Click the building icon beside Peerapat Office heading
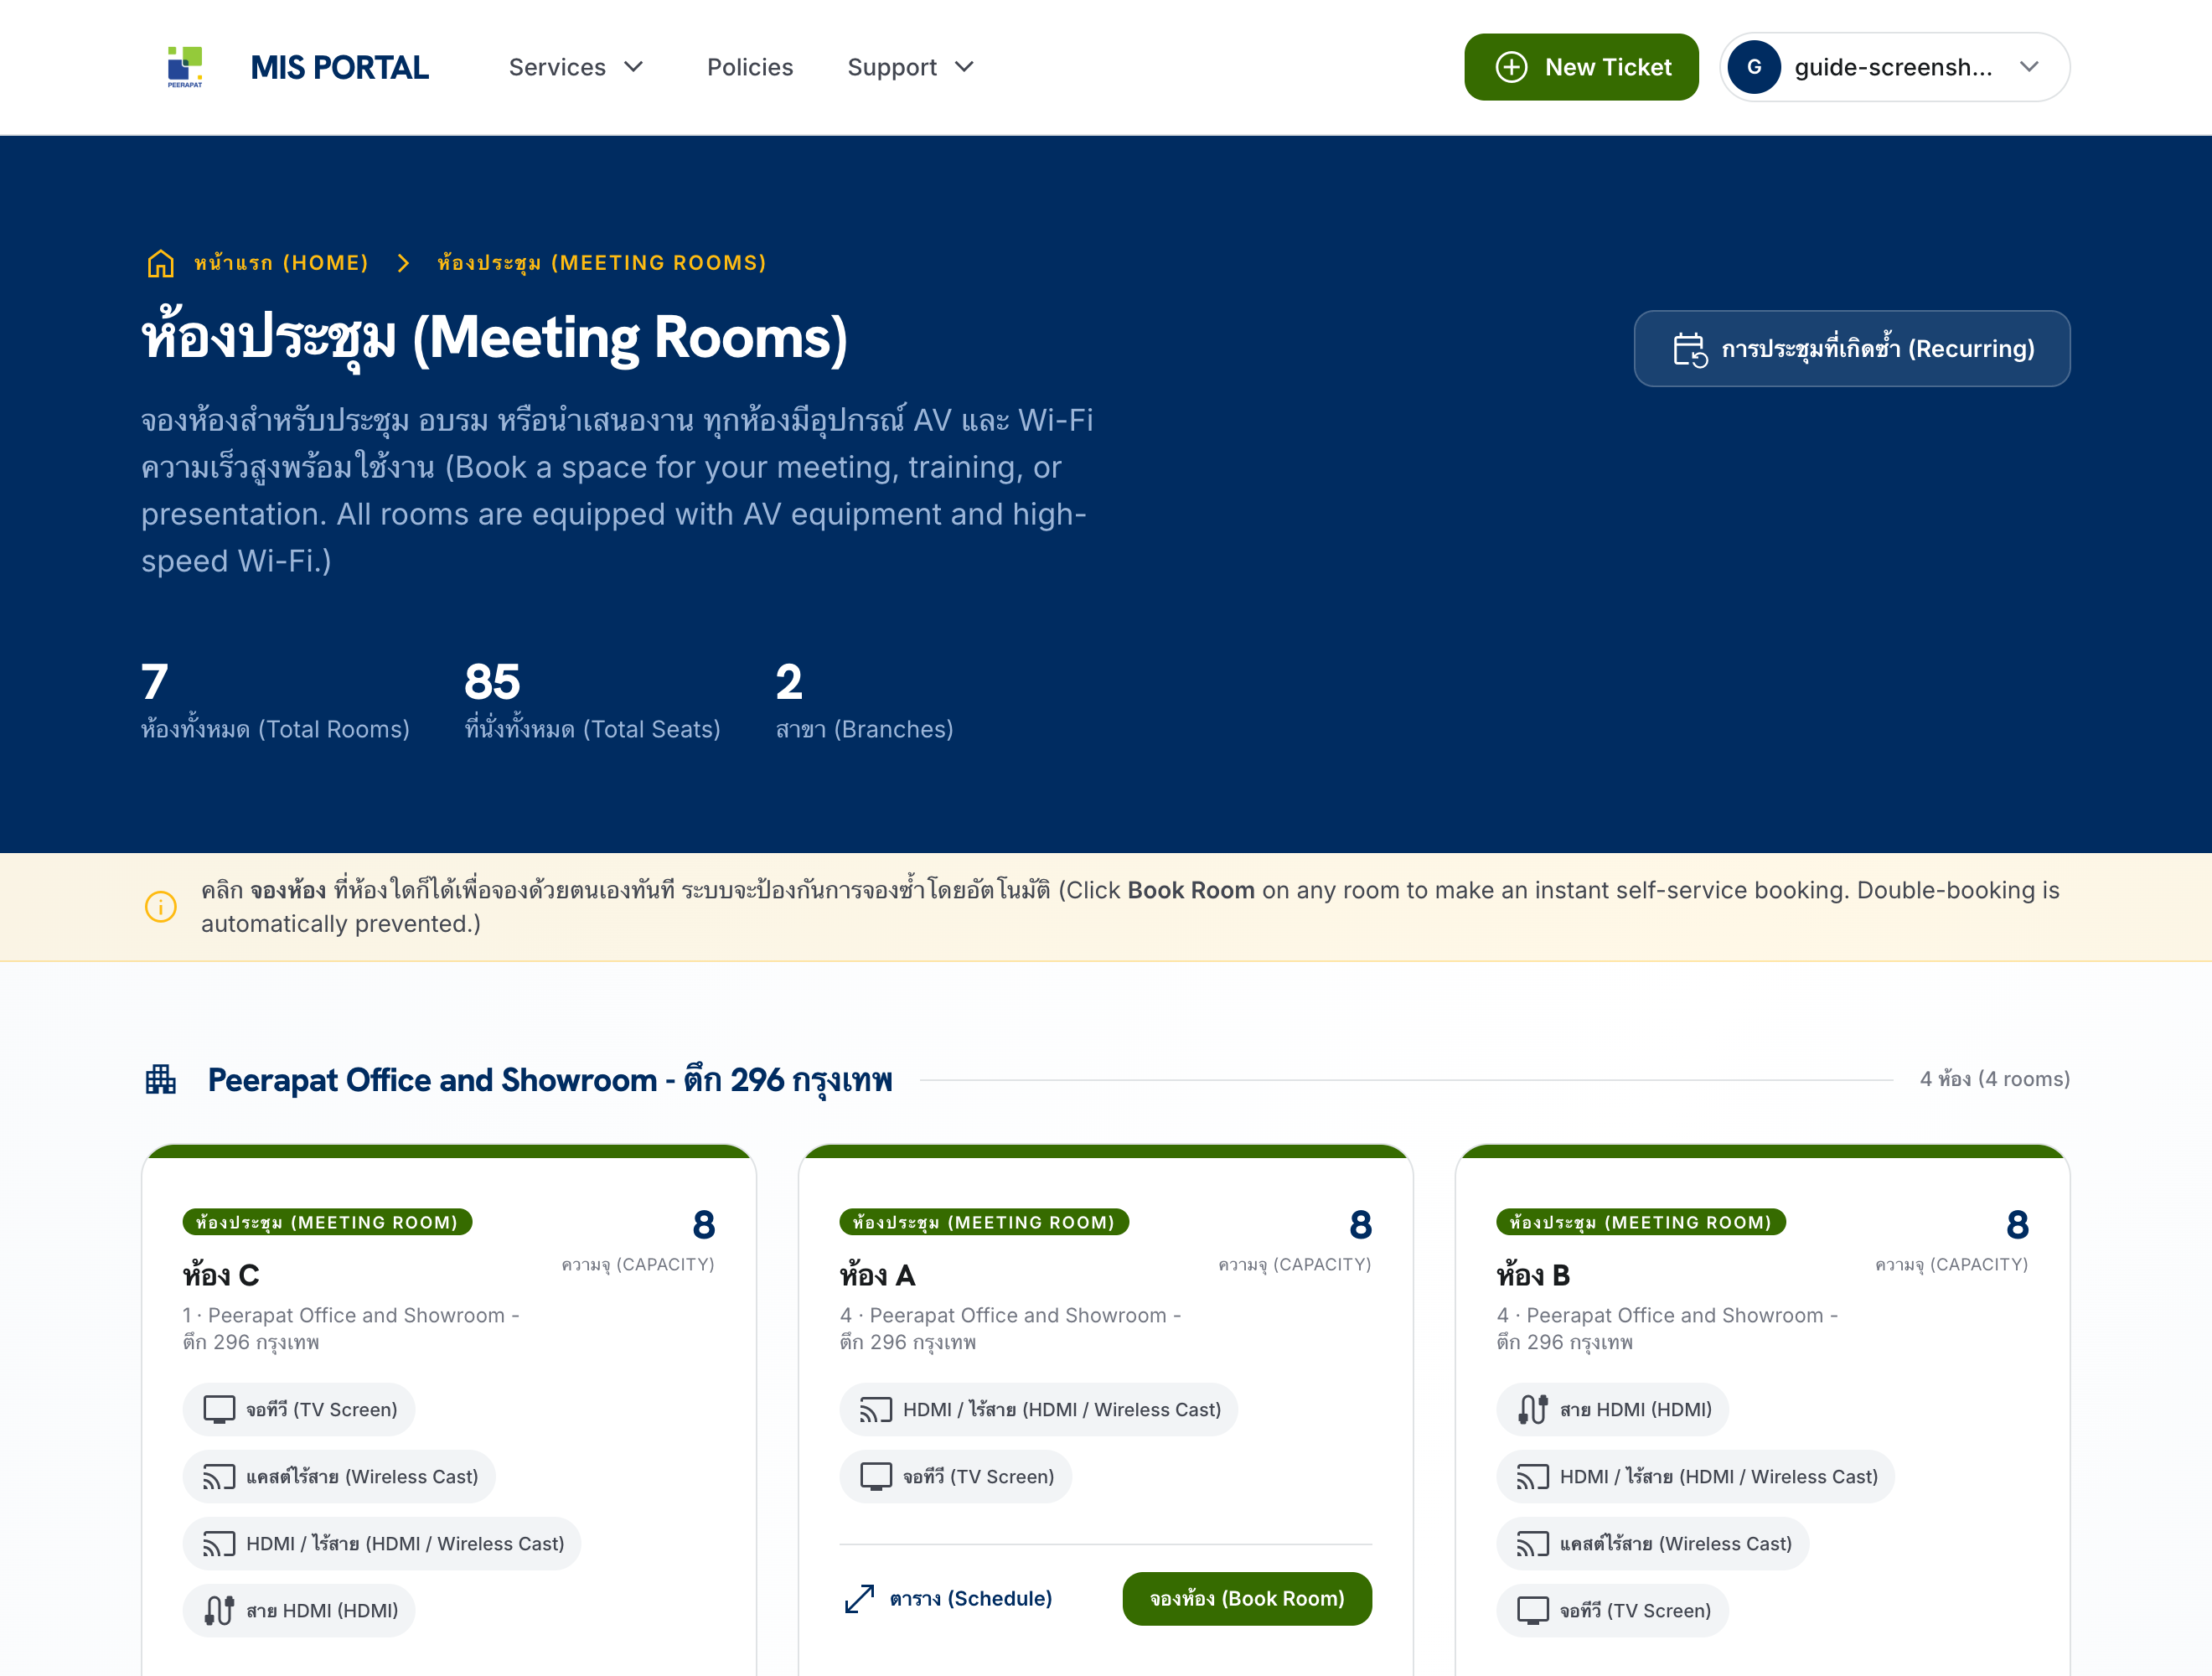The image size is (2212, 1676). pos(160,1079)
